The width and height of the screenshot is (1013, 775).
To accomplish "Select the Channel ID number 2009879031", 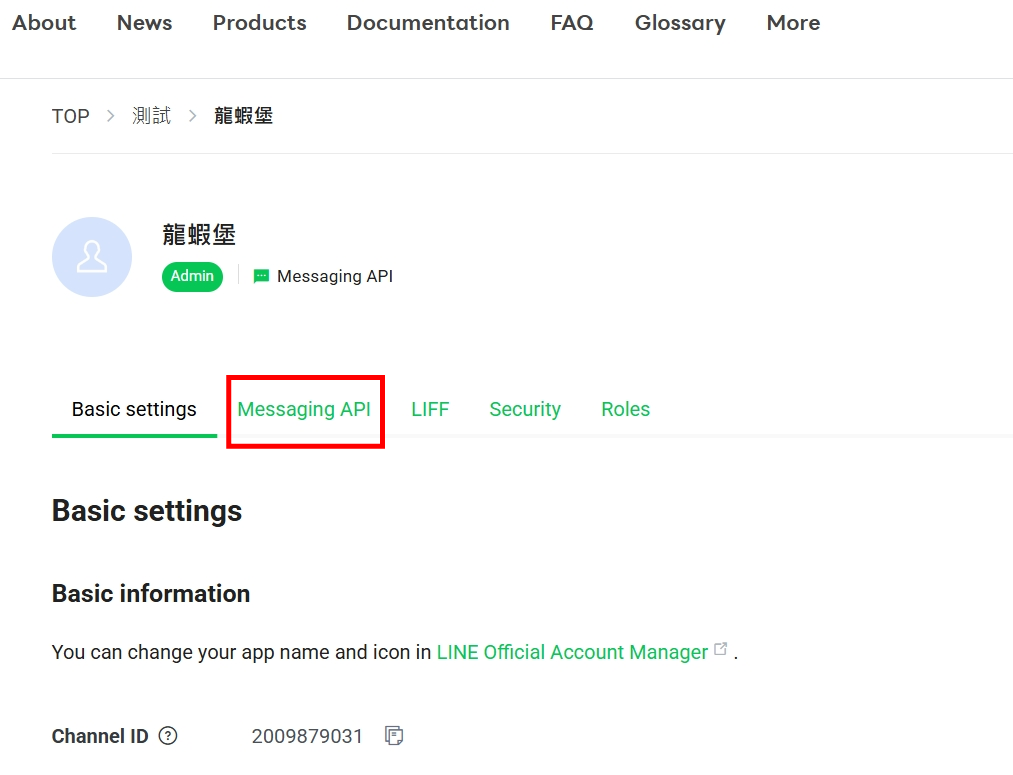I will (x=307, y=736).
